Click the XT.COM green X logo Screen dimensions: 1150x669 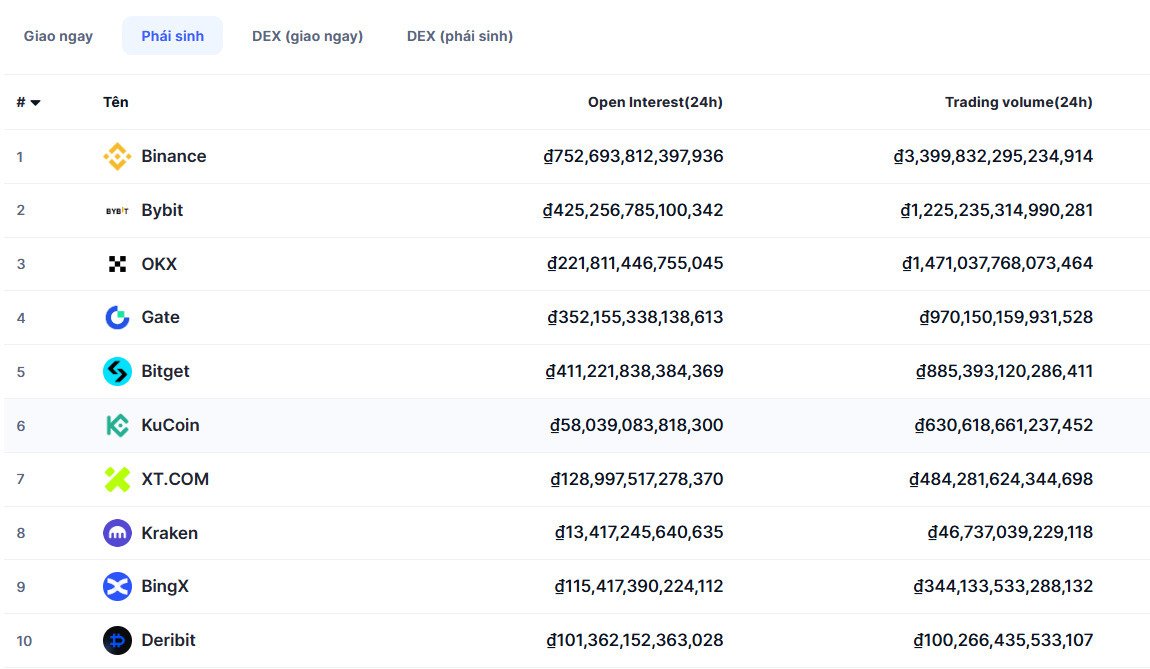pyautogui.click(x=117, y=479)
